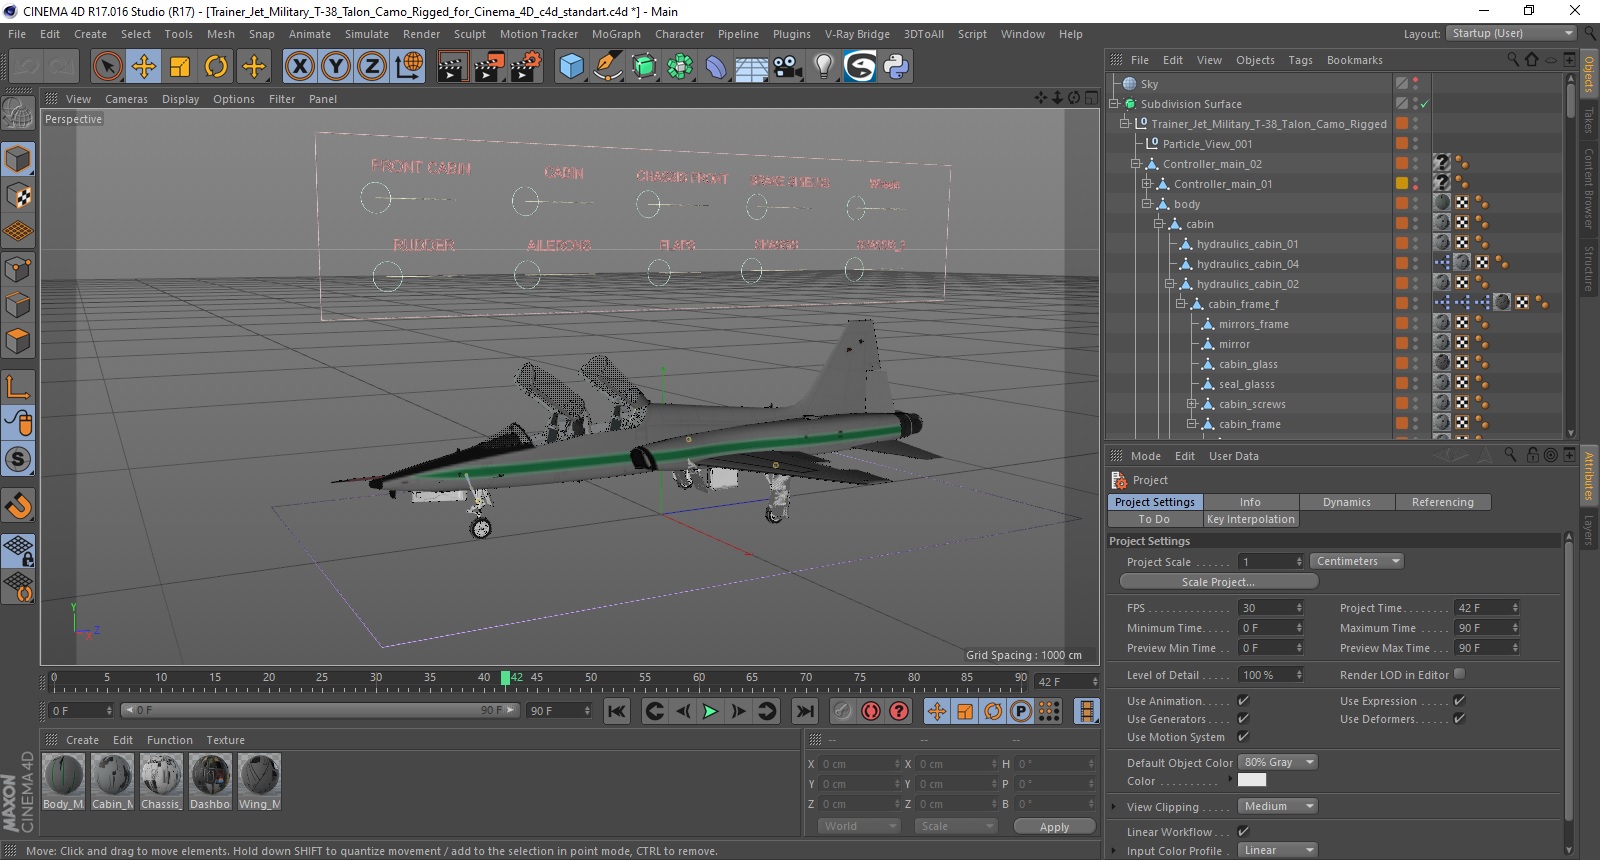1600x860 pixels.
Task: Open Default Object Color dropdown
Action: click(1278, 762)
